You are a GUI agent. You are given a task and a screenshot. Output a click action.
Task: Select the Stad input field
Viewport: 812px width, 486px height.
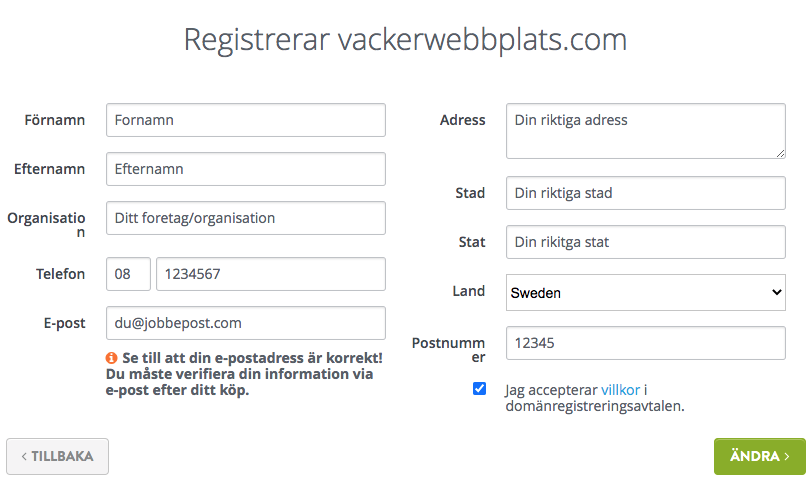tap(646, 193)
